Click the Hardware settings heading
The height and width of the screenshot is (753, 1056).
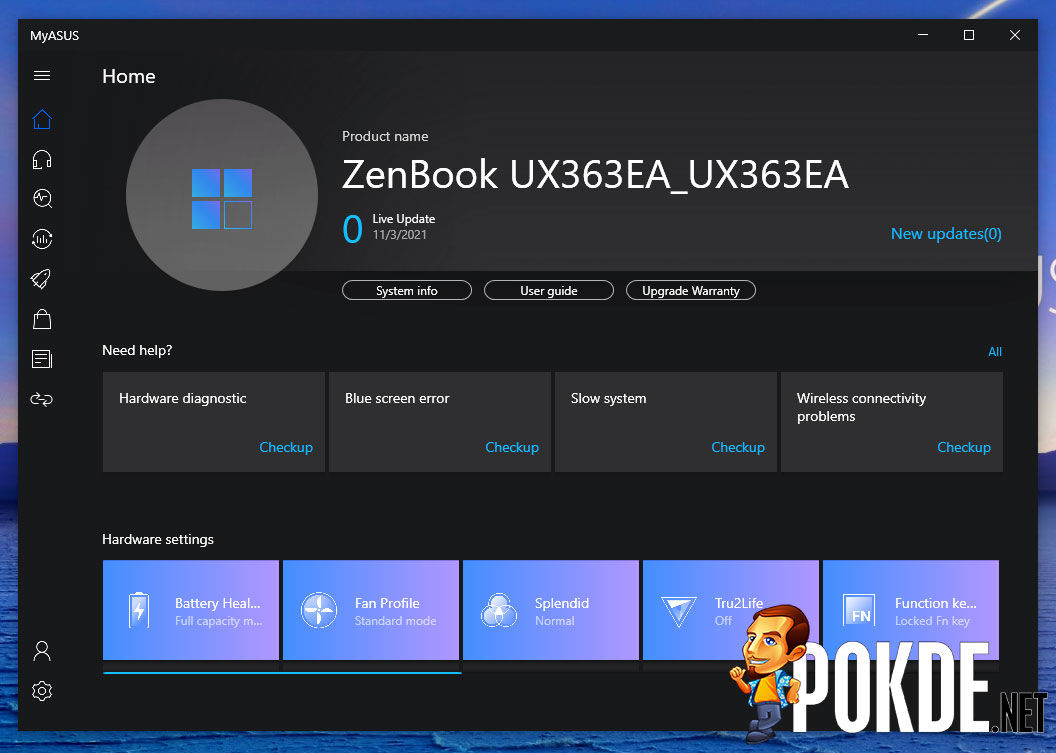[x=158, y=539]
